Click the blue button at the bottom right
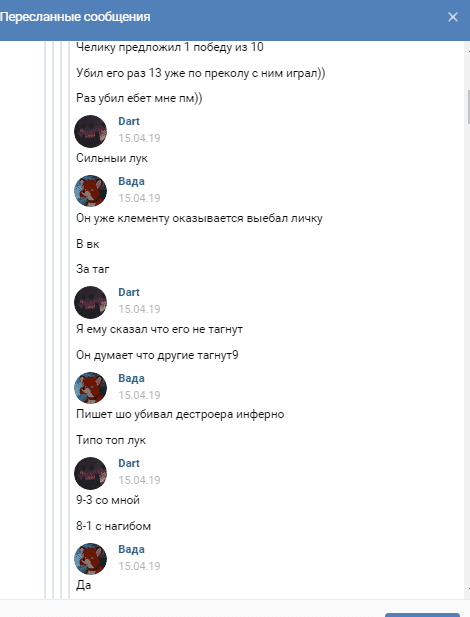Screen dimensions: 470x617 click(x=422, y=615)
